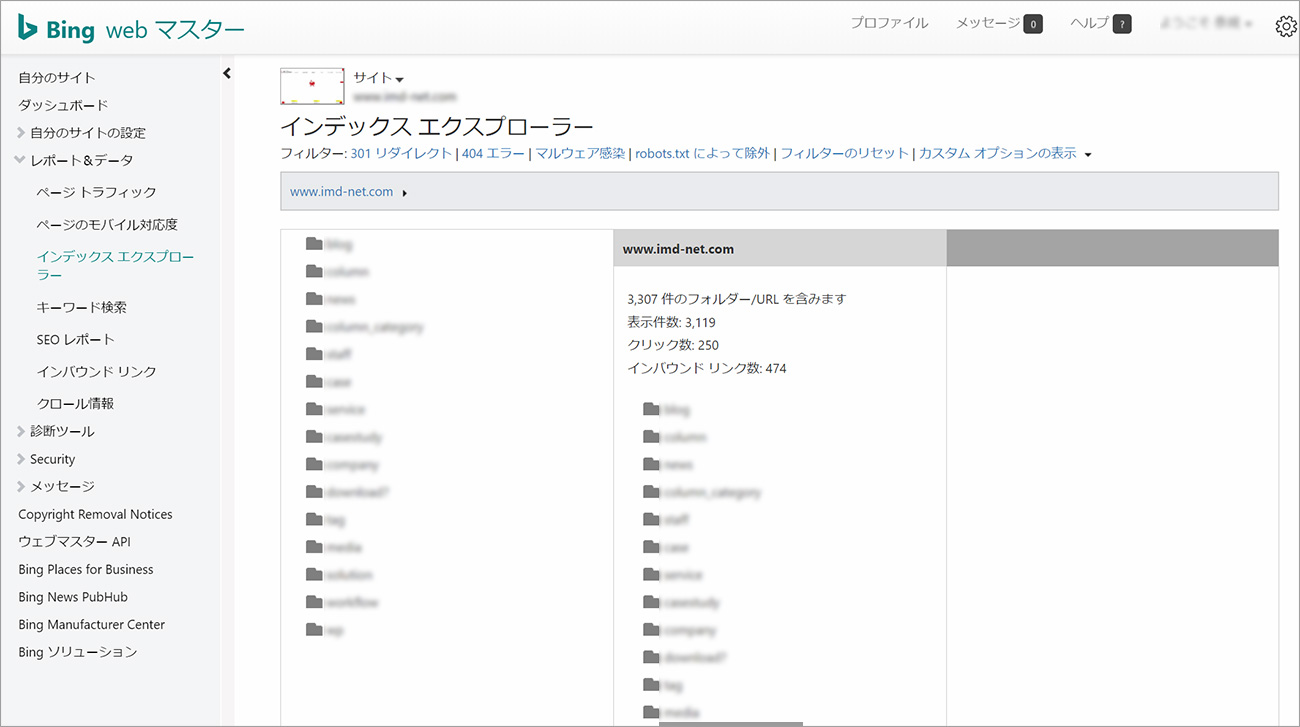This screenshot has height=727, width=1300.
Task: Expand カスタム オプションの表示 dropdown arrow
Action: [x=1088, y=155]
